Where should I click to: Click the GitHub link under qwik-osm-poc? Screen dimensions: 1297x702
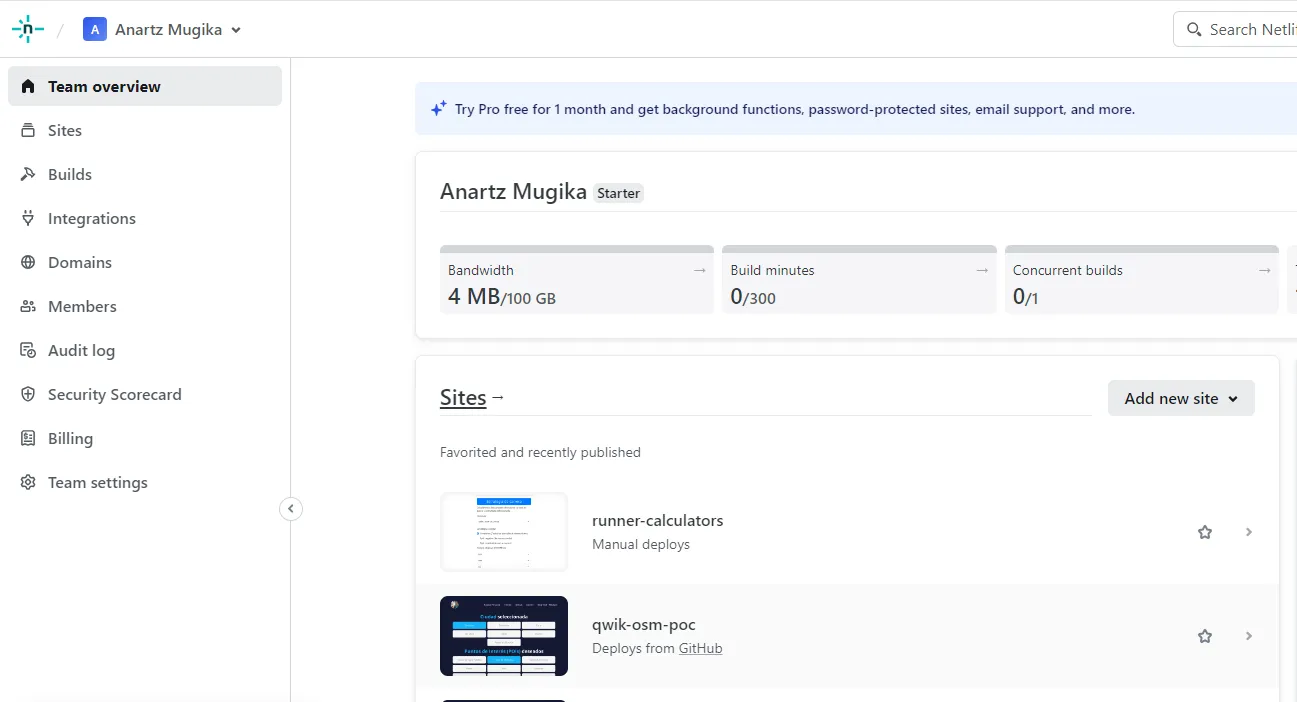tap(700, 648)
